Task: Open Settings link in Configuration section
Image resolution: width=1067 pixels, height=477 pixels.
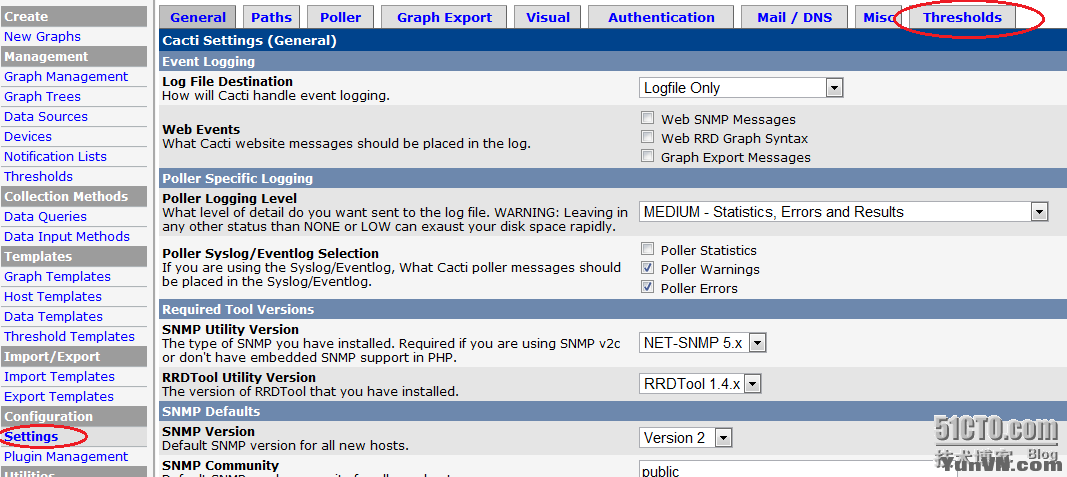Action: pos(31,436)
